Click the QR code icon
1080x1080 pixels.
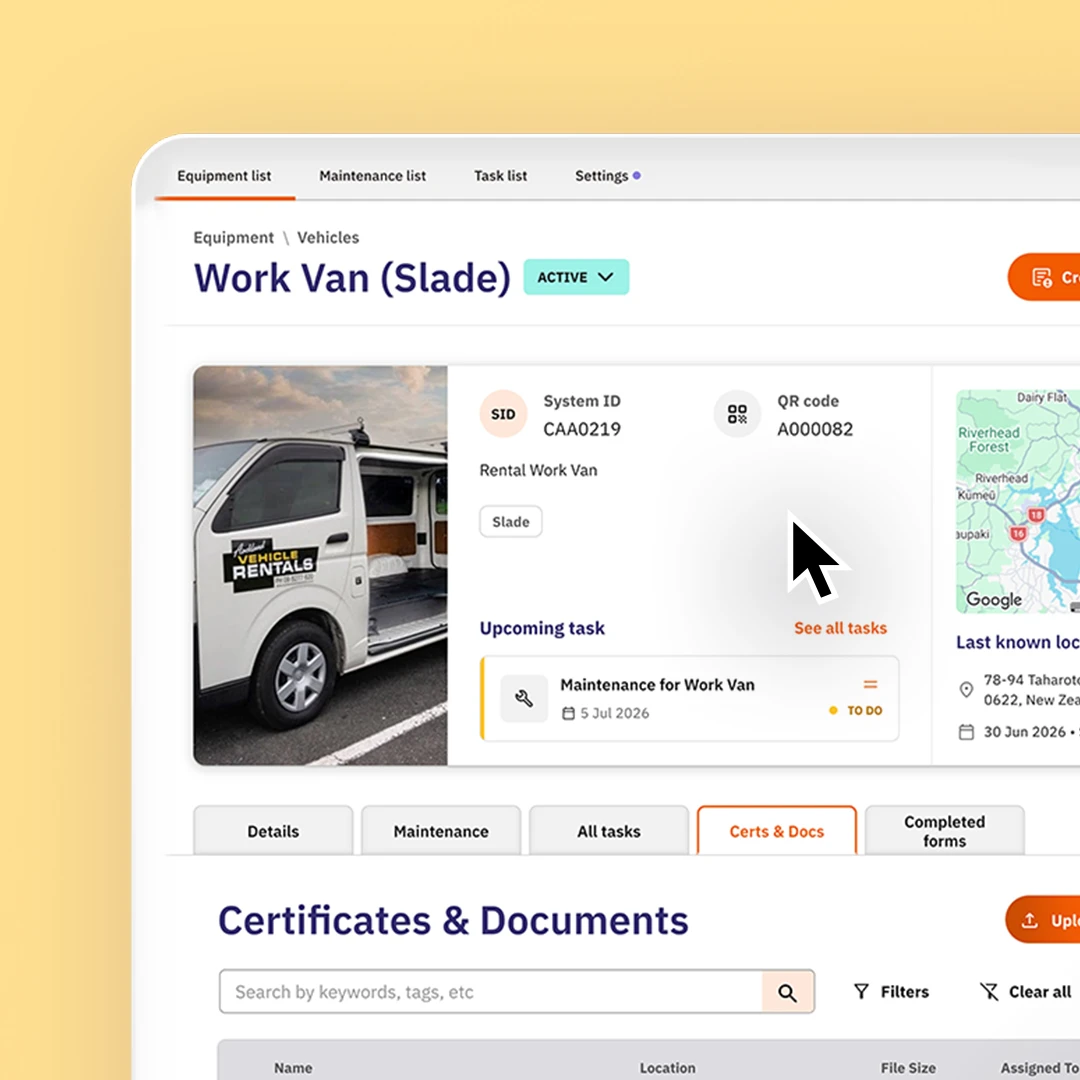(x=737, y=414)
